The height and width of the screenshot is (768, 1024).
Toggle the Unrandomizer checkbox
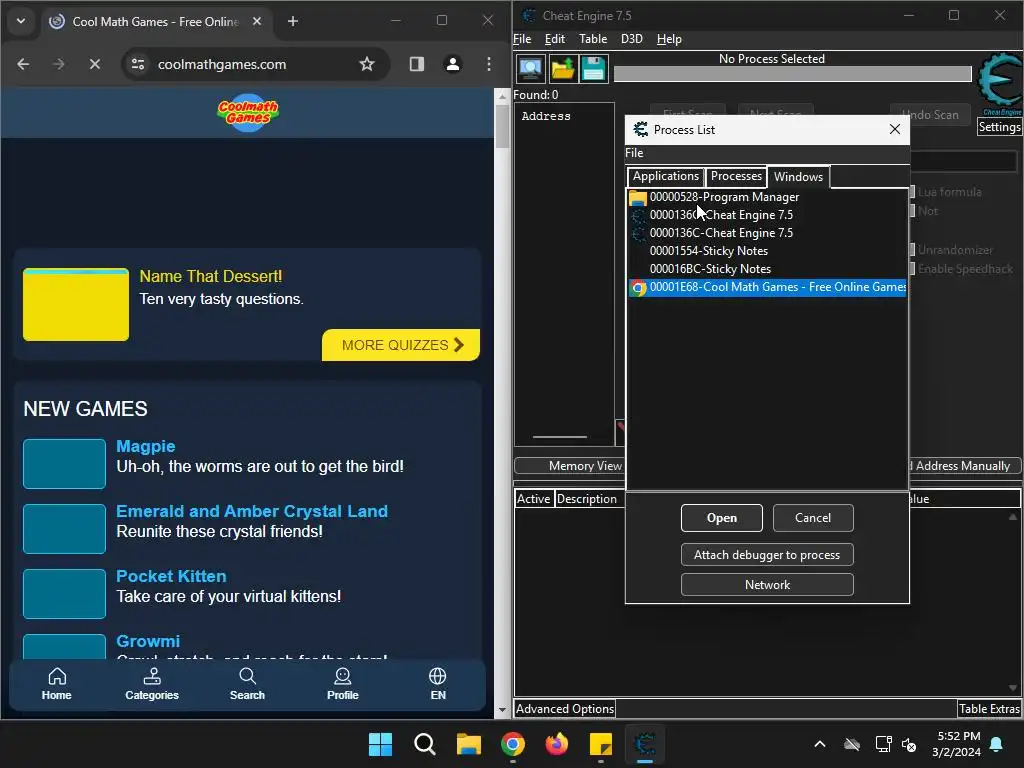pos(913,249)
